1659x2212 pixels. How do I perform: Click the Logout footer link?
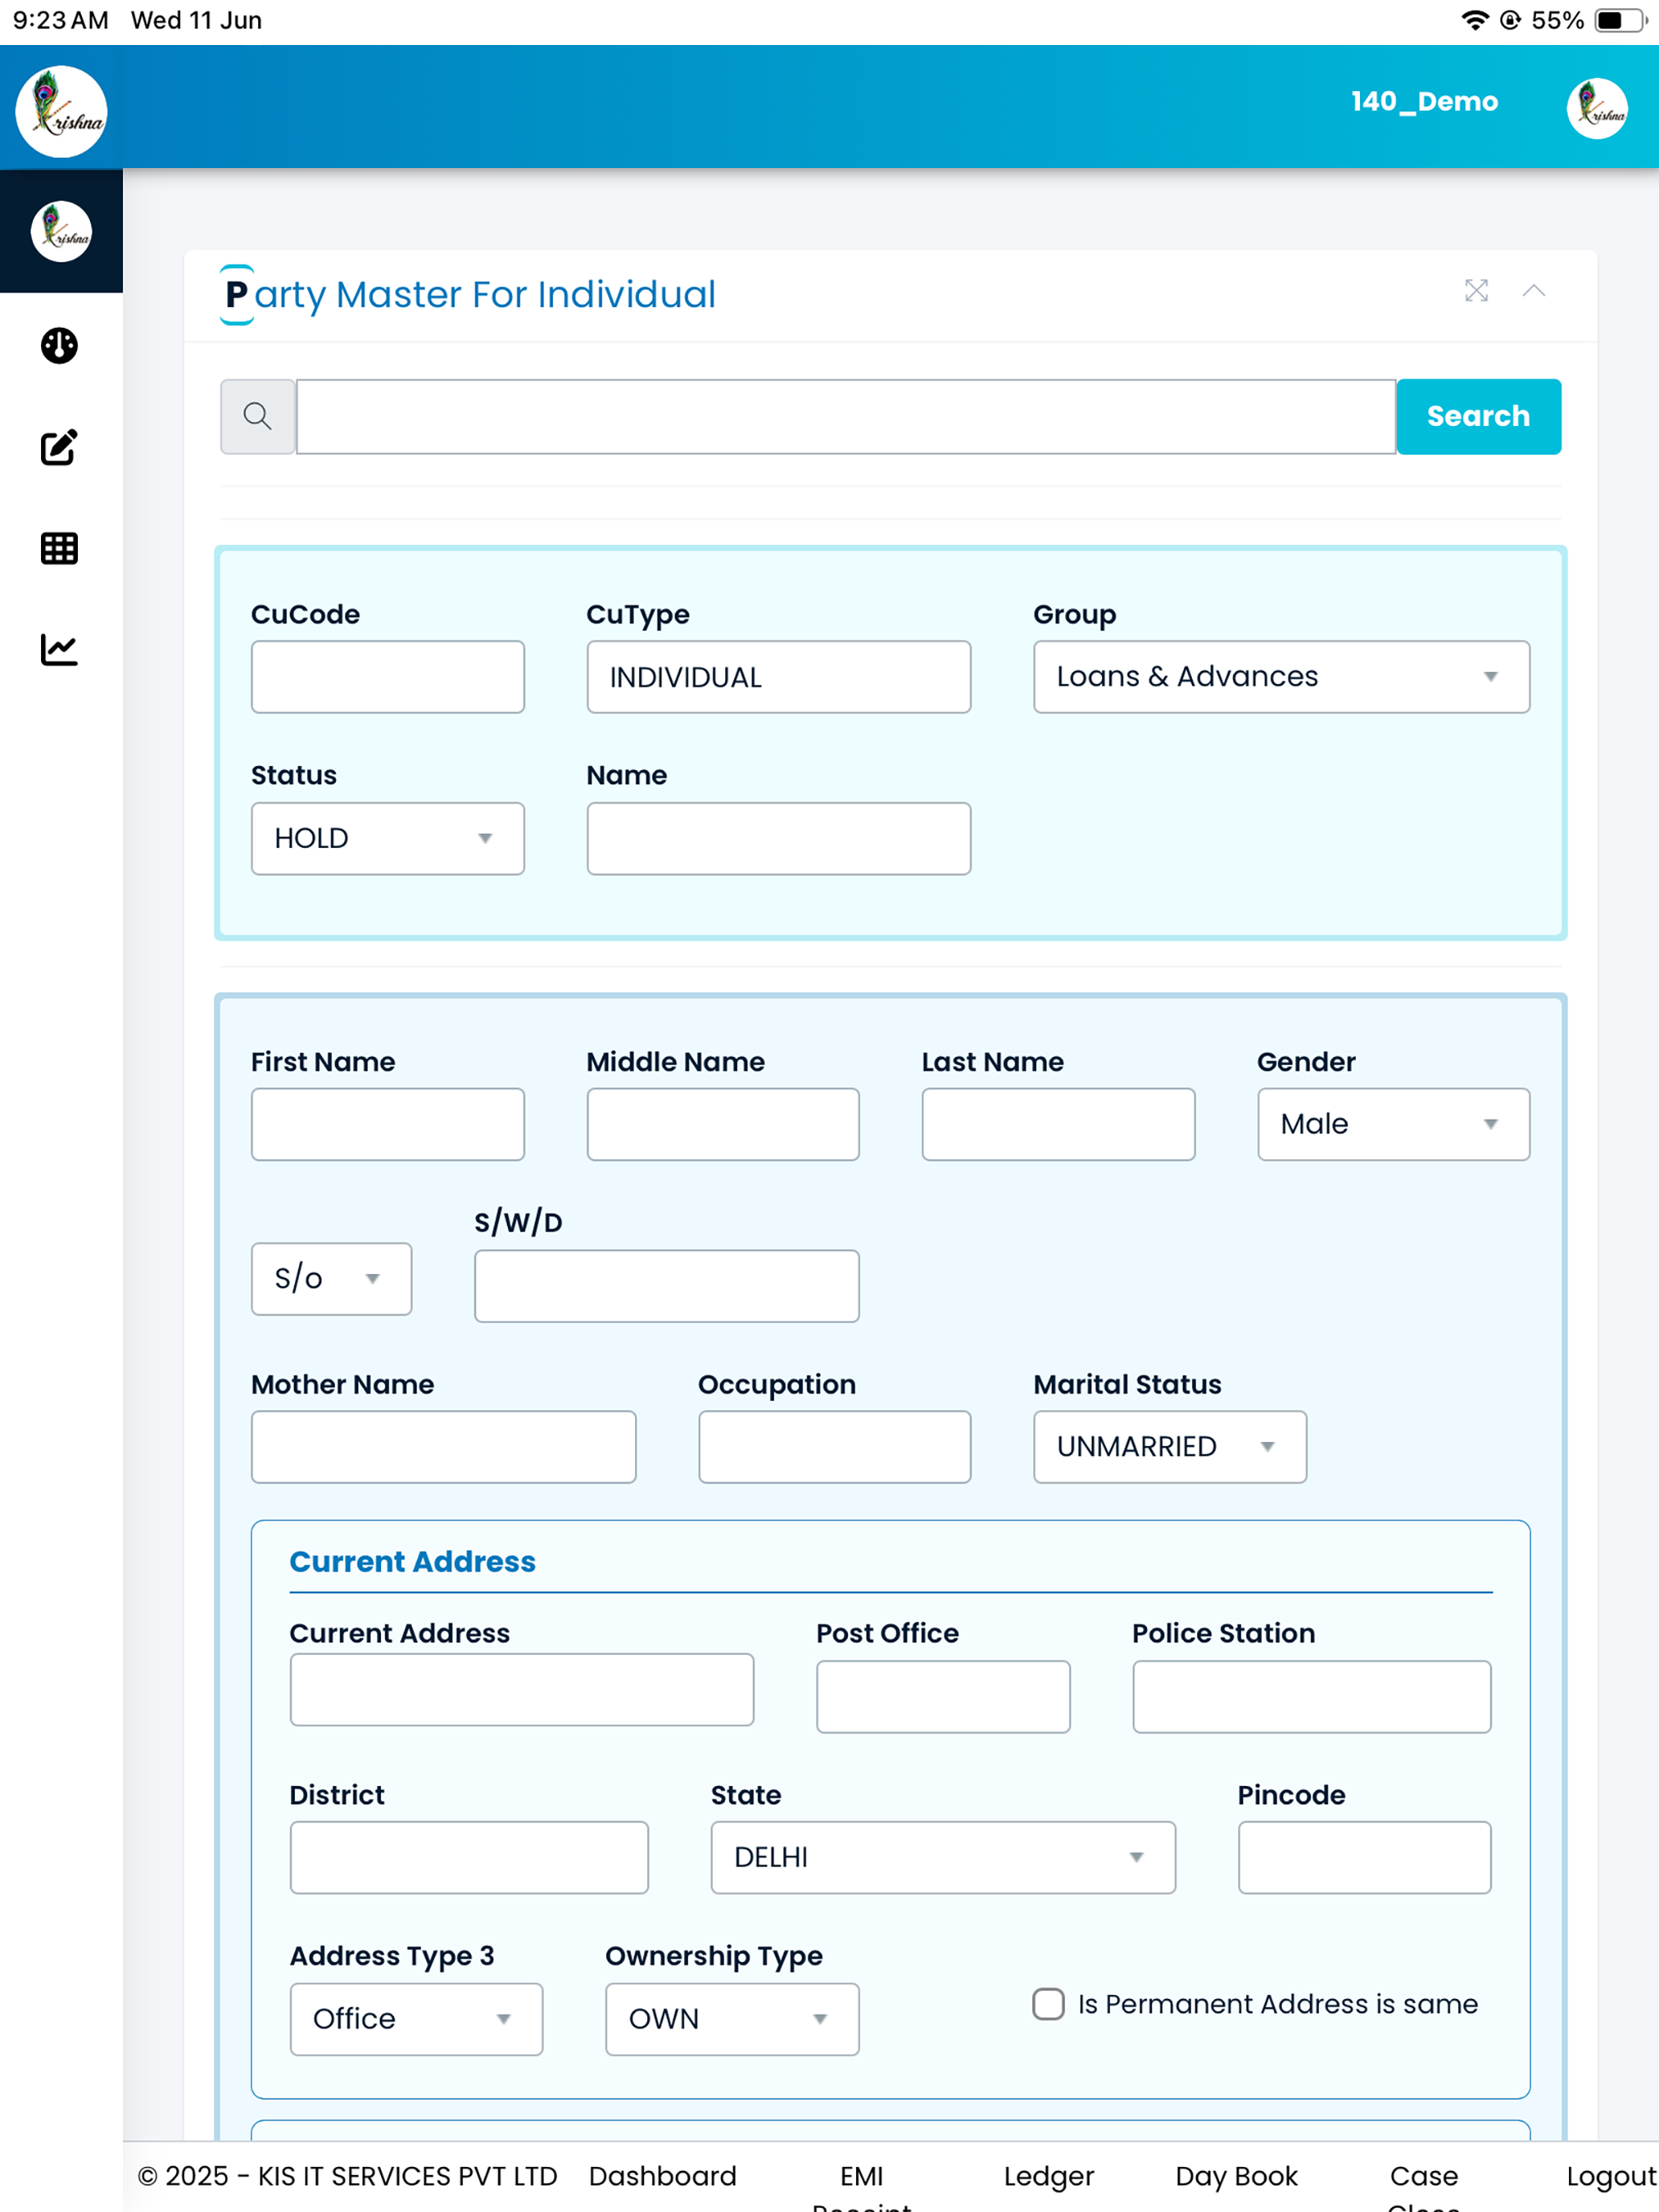(x=1611, y=2176)
